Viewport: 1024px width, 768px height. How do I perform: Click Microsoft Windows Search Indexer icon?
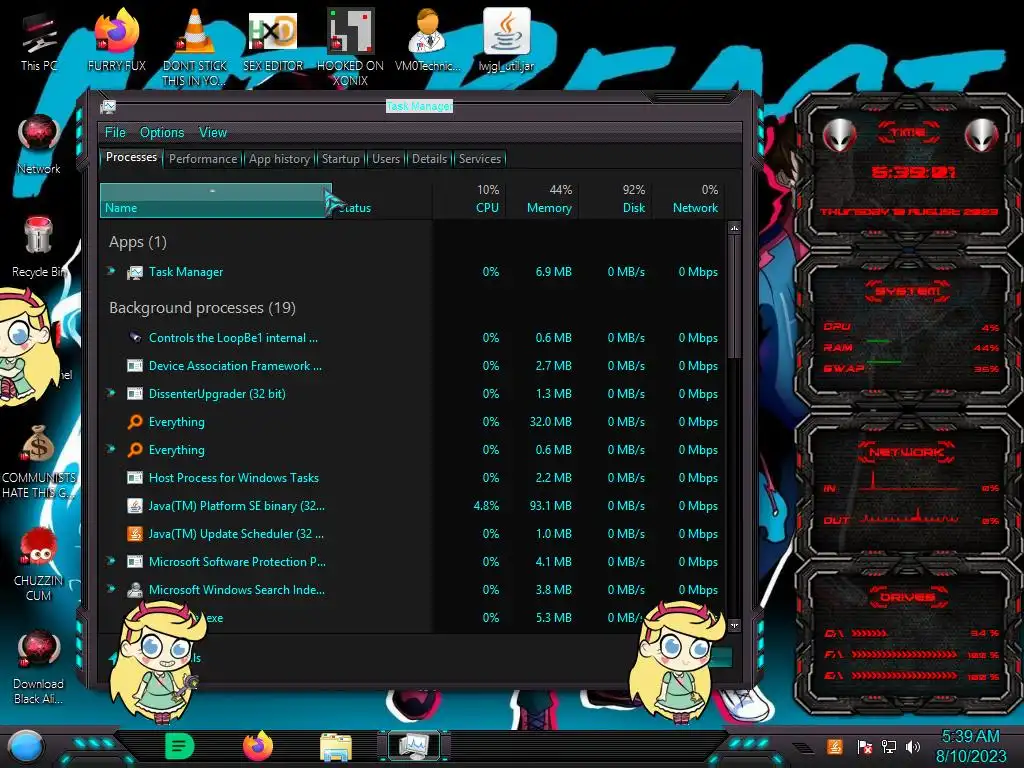[x=135, y=590]
